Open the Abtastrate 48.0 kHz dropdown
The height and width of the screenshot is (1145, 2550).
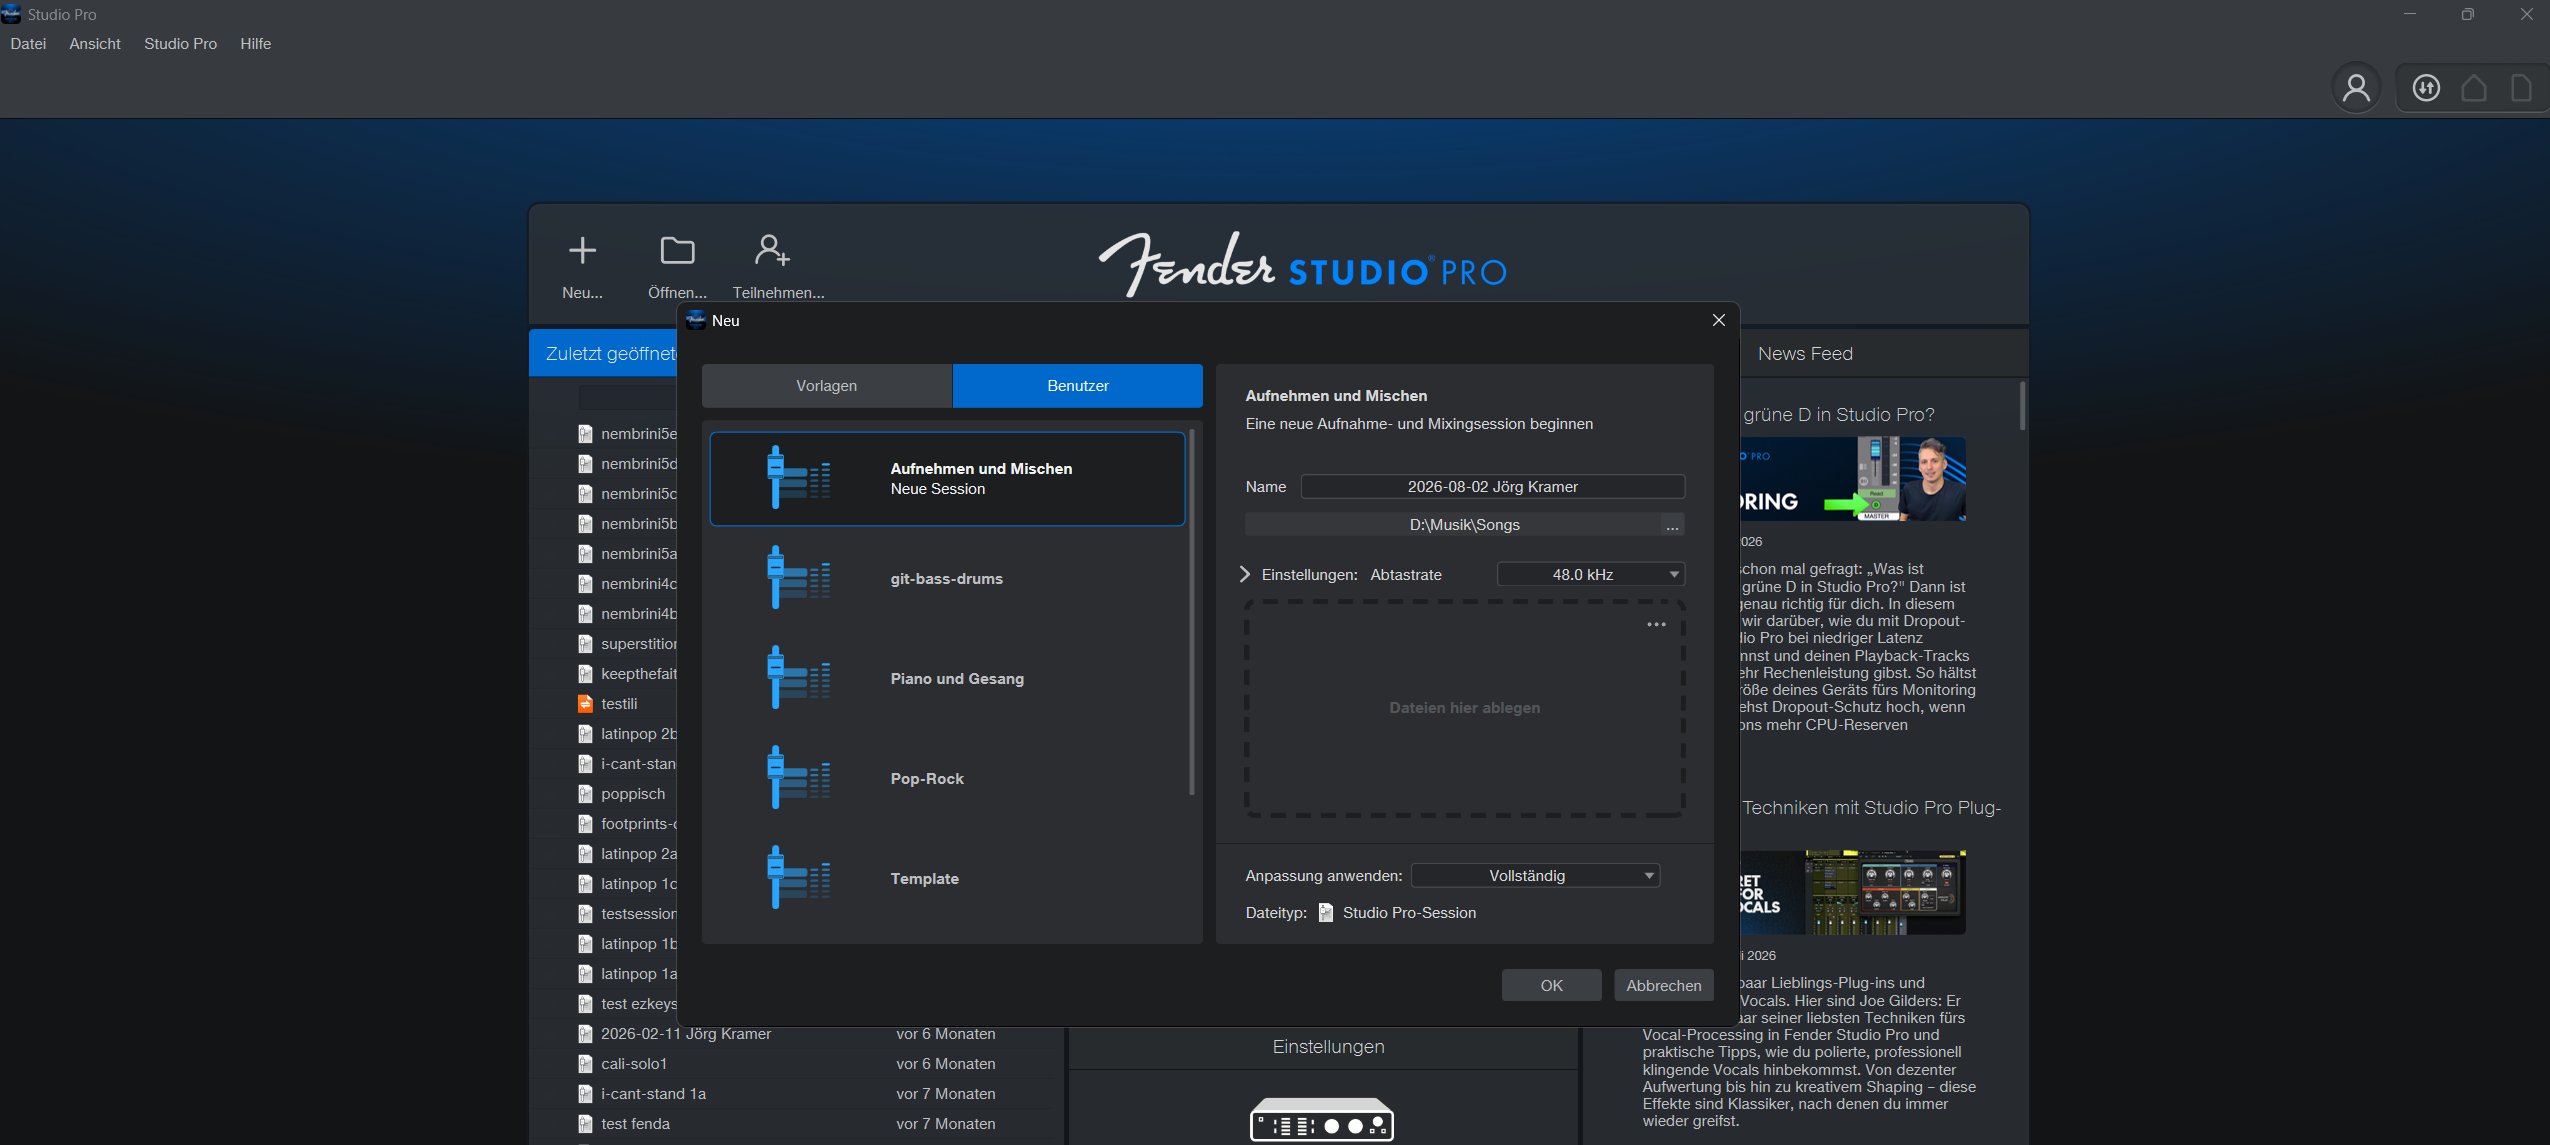[x=1590, y=575]
